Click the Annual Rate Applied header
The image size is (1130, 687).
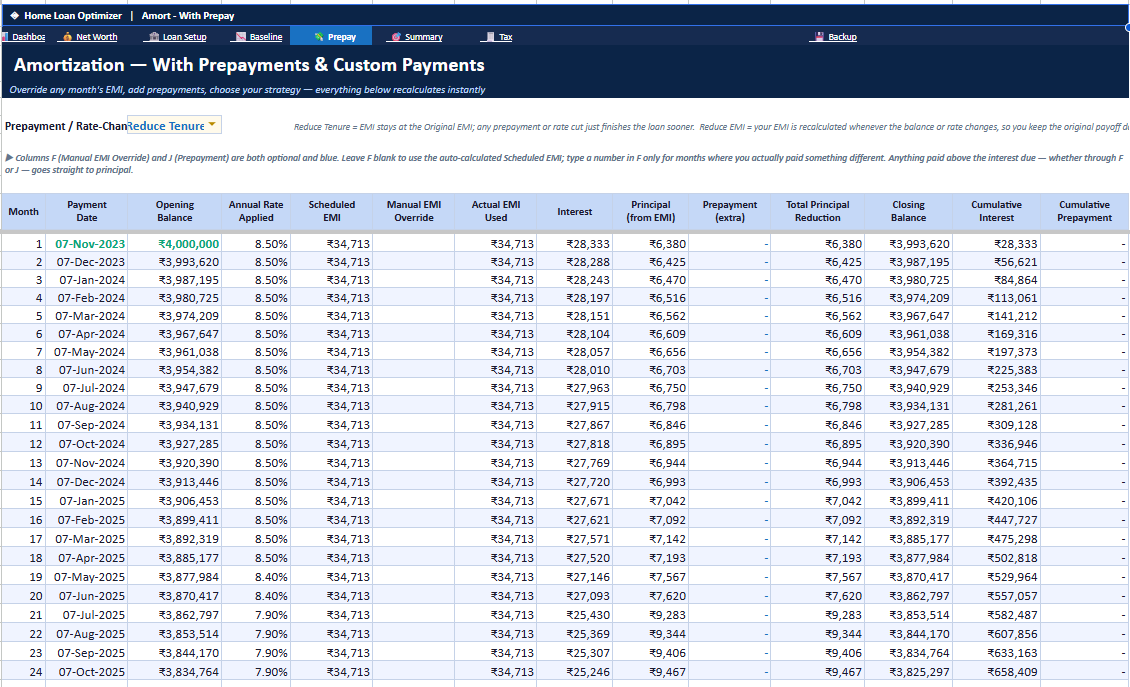click(256, 212)
